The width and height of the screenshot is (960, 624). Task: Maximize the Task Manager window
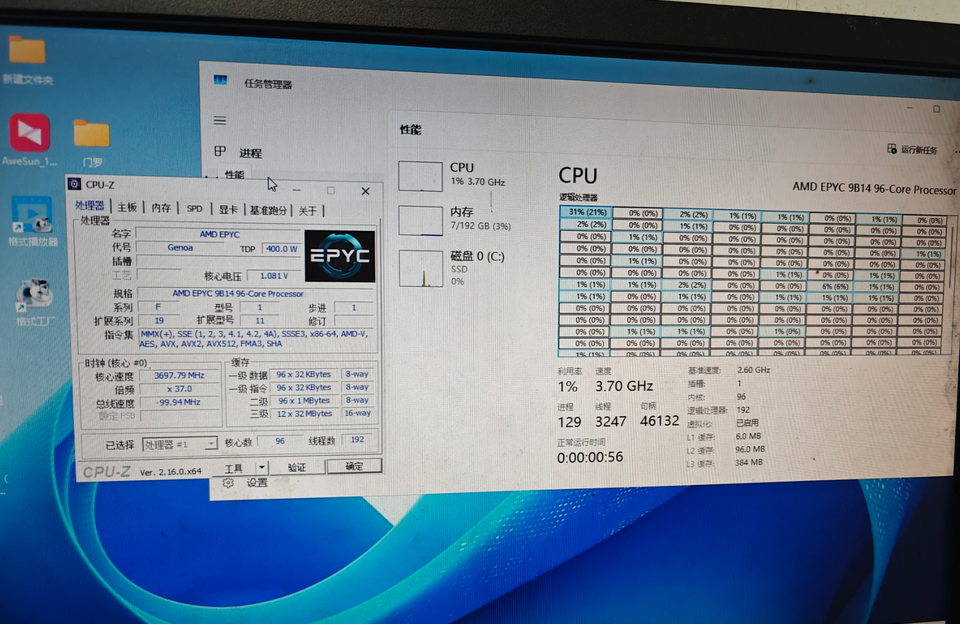[936, 109]
